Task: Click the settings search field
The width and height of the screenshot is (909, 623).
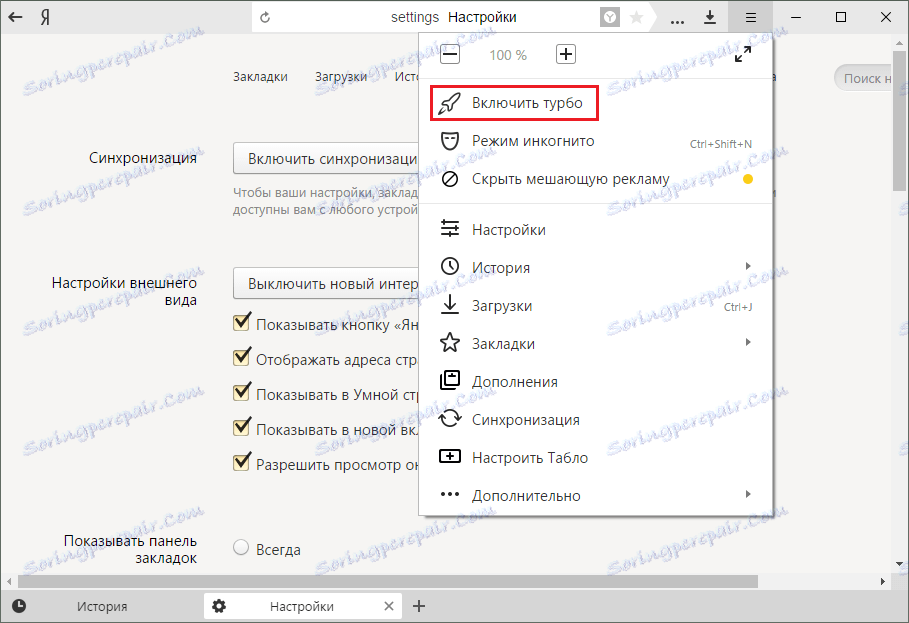Action: coord(864,78)
